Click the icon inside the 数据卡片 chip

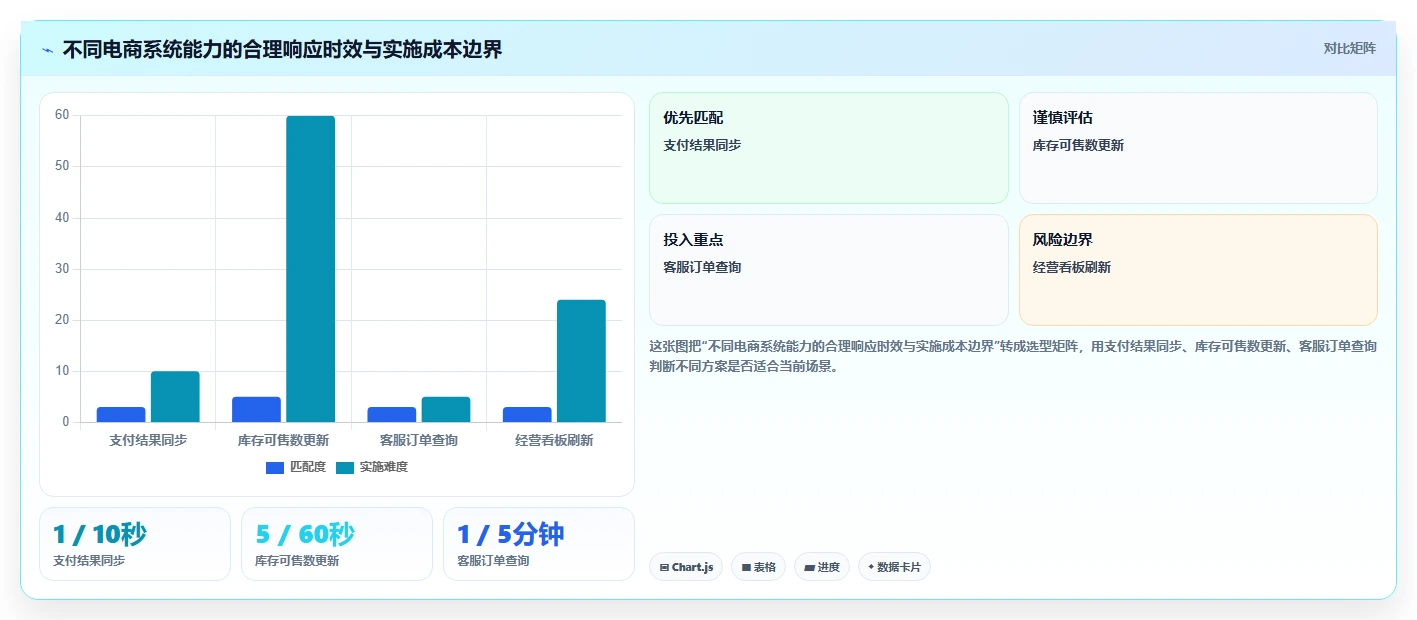click(871, 567)
